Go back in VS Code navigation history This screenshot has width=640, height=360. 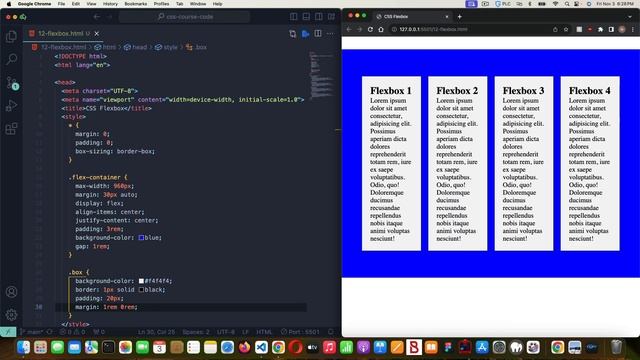coord(97,17)
